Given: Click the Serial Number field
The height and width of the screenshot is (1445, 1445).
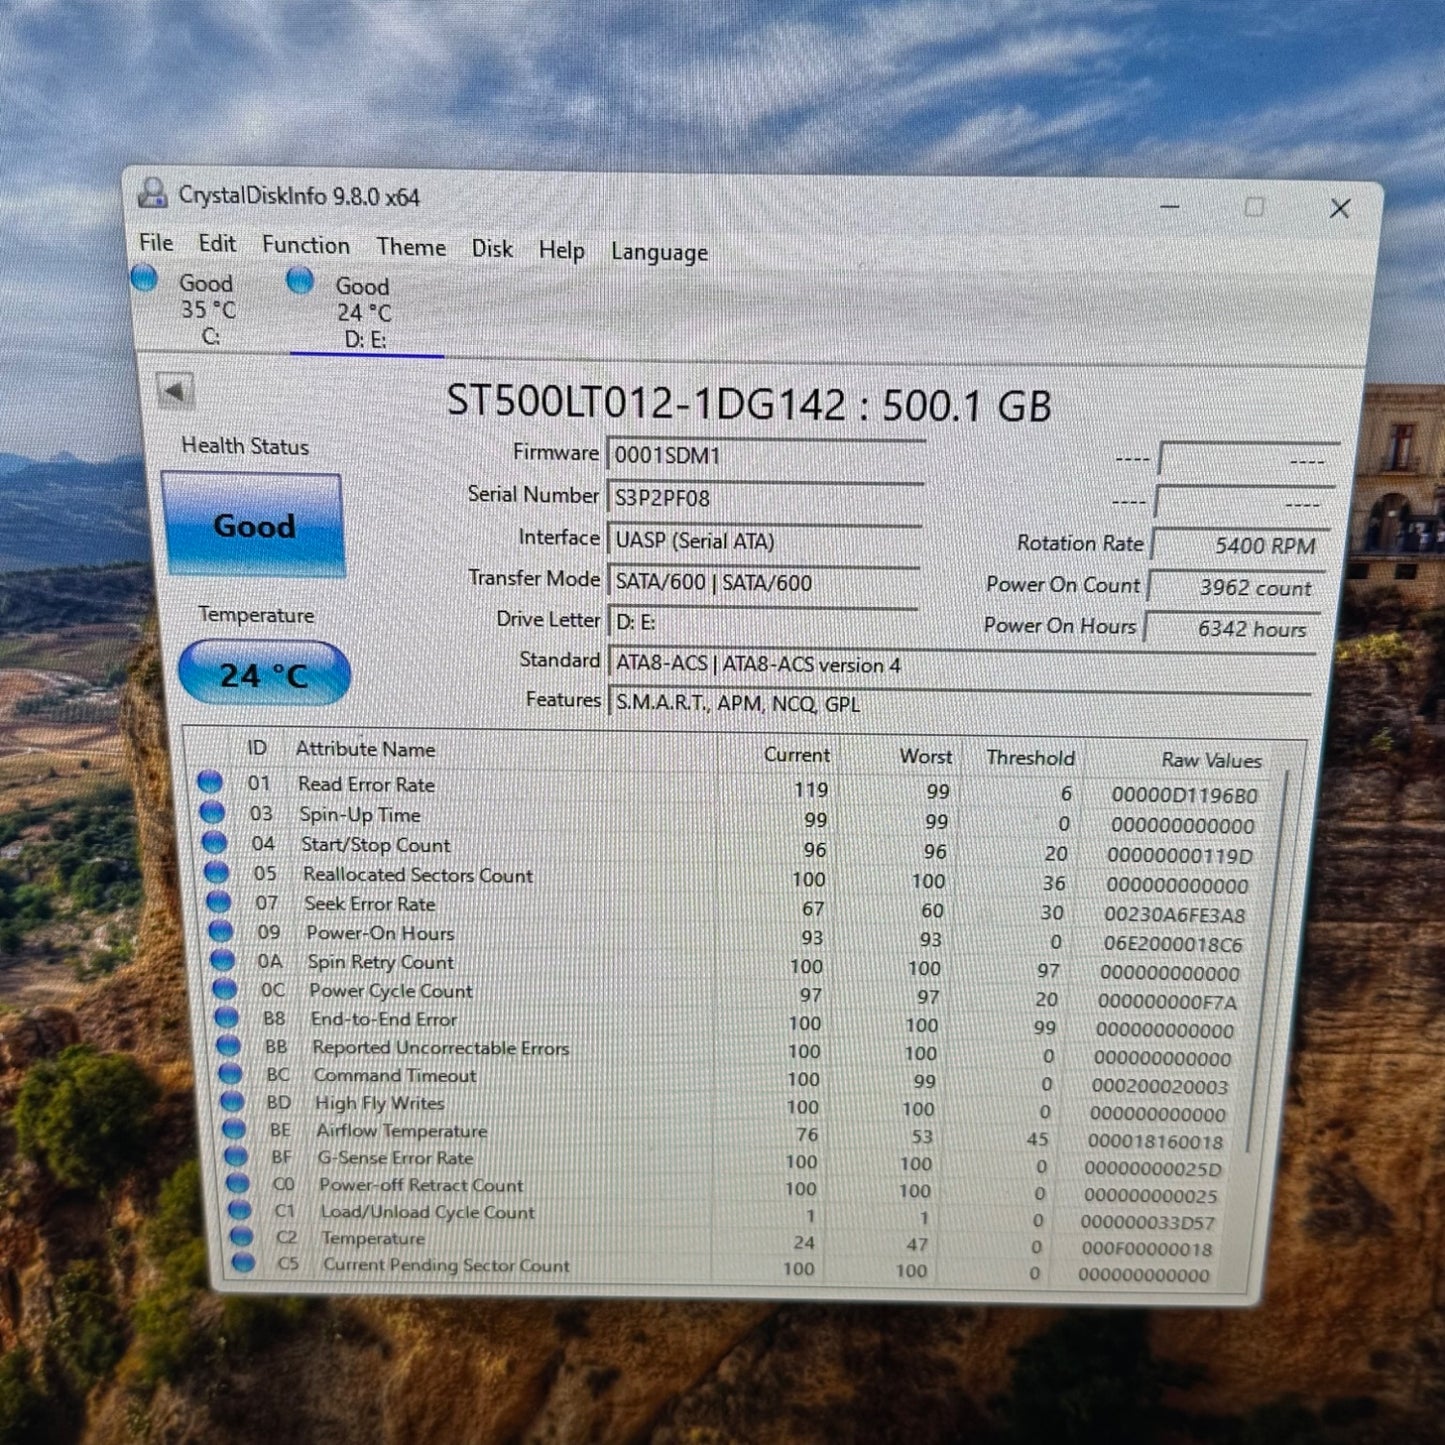Looking at the screenshot, I should point(765,498).
